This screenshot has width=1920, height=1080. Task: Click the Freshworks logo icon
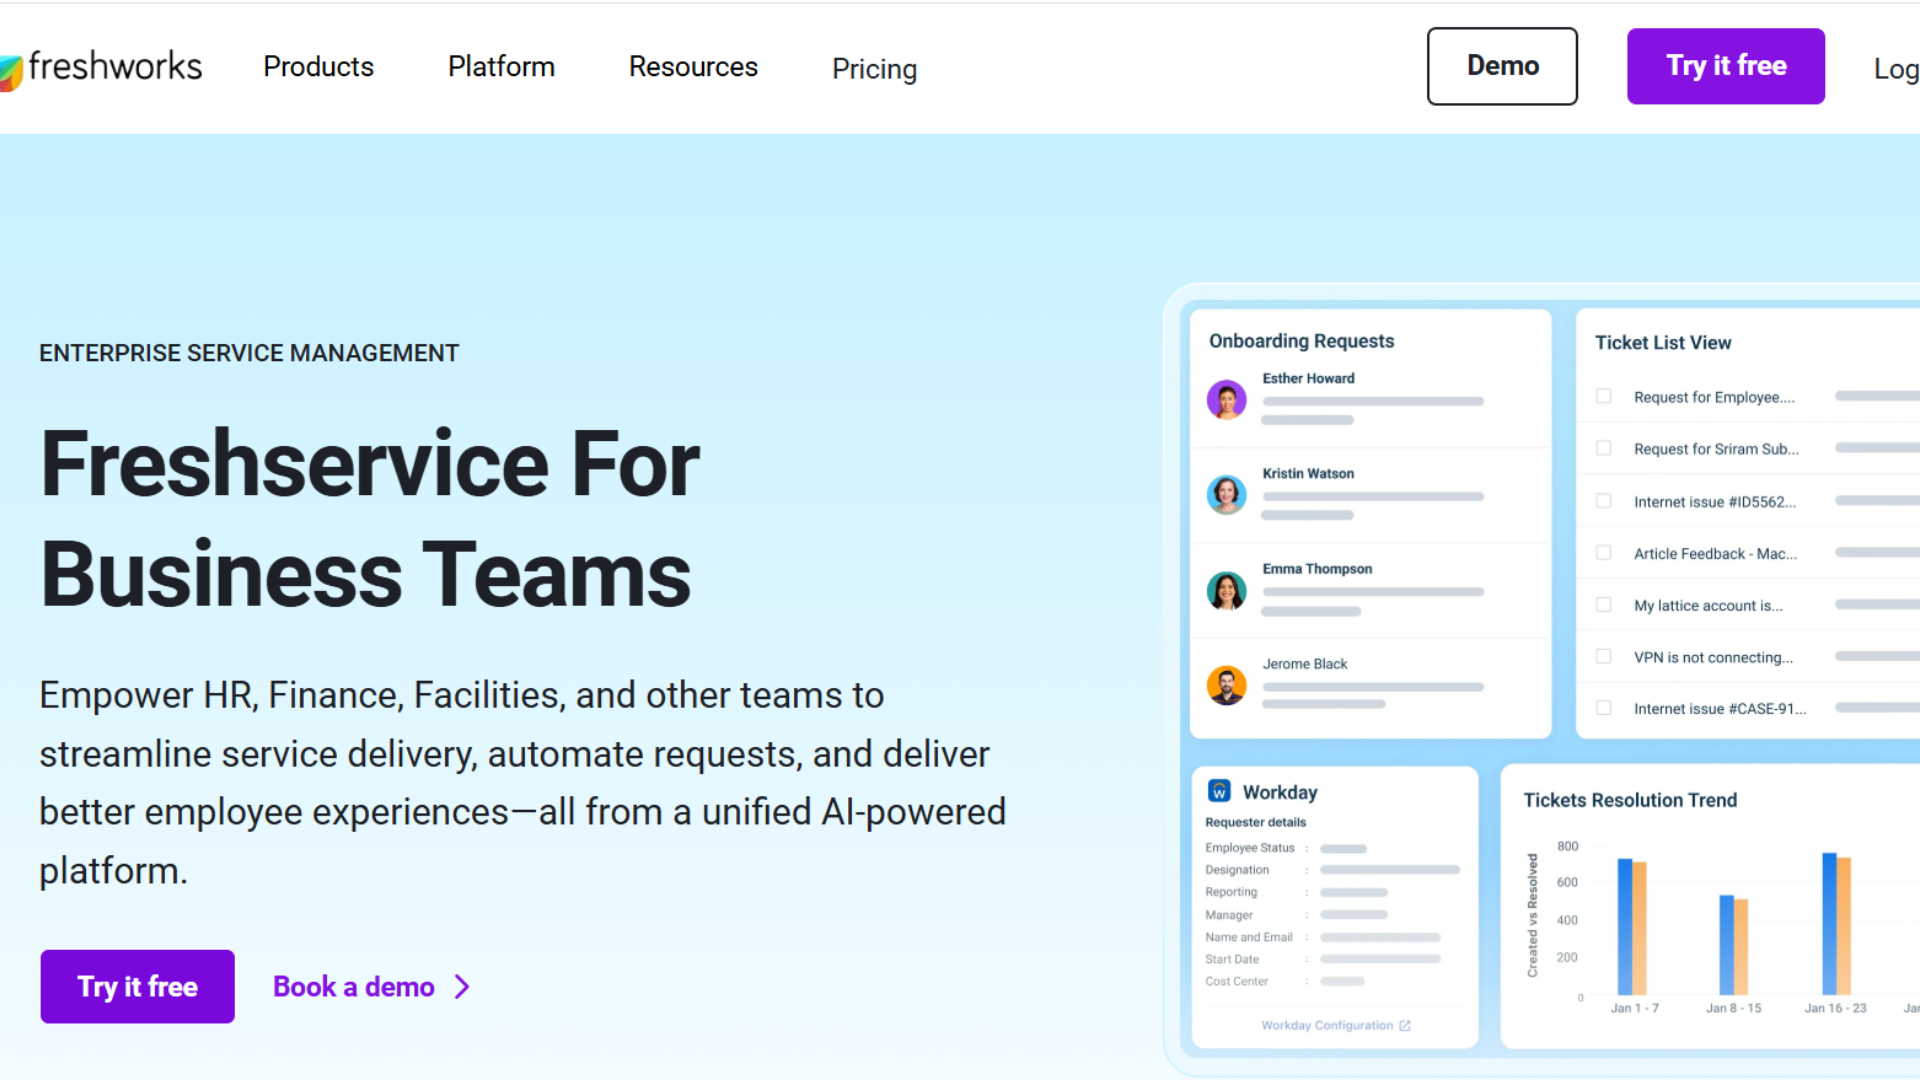(10, 72)
